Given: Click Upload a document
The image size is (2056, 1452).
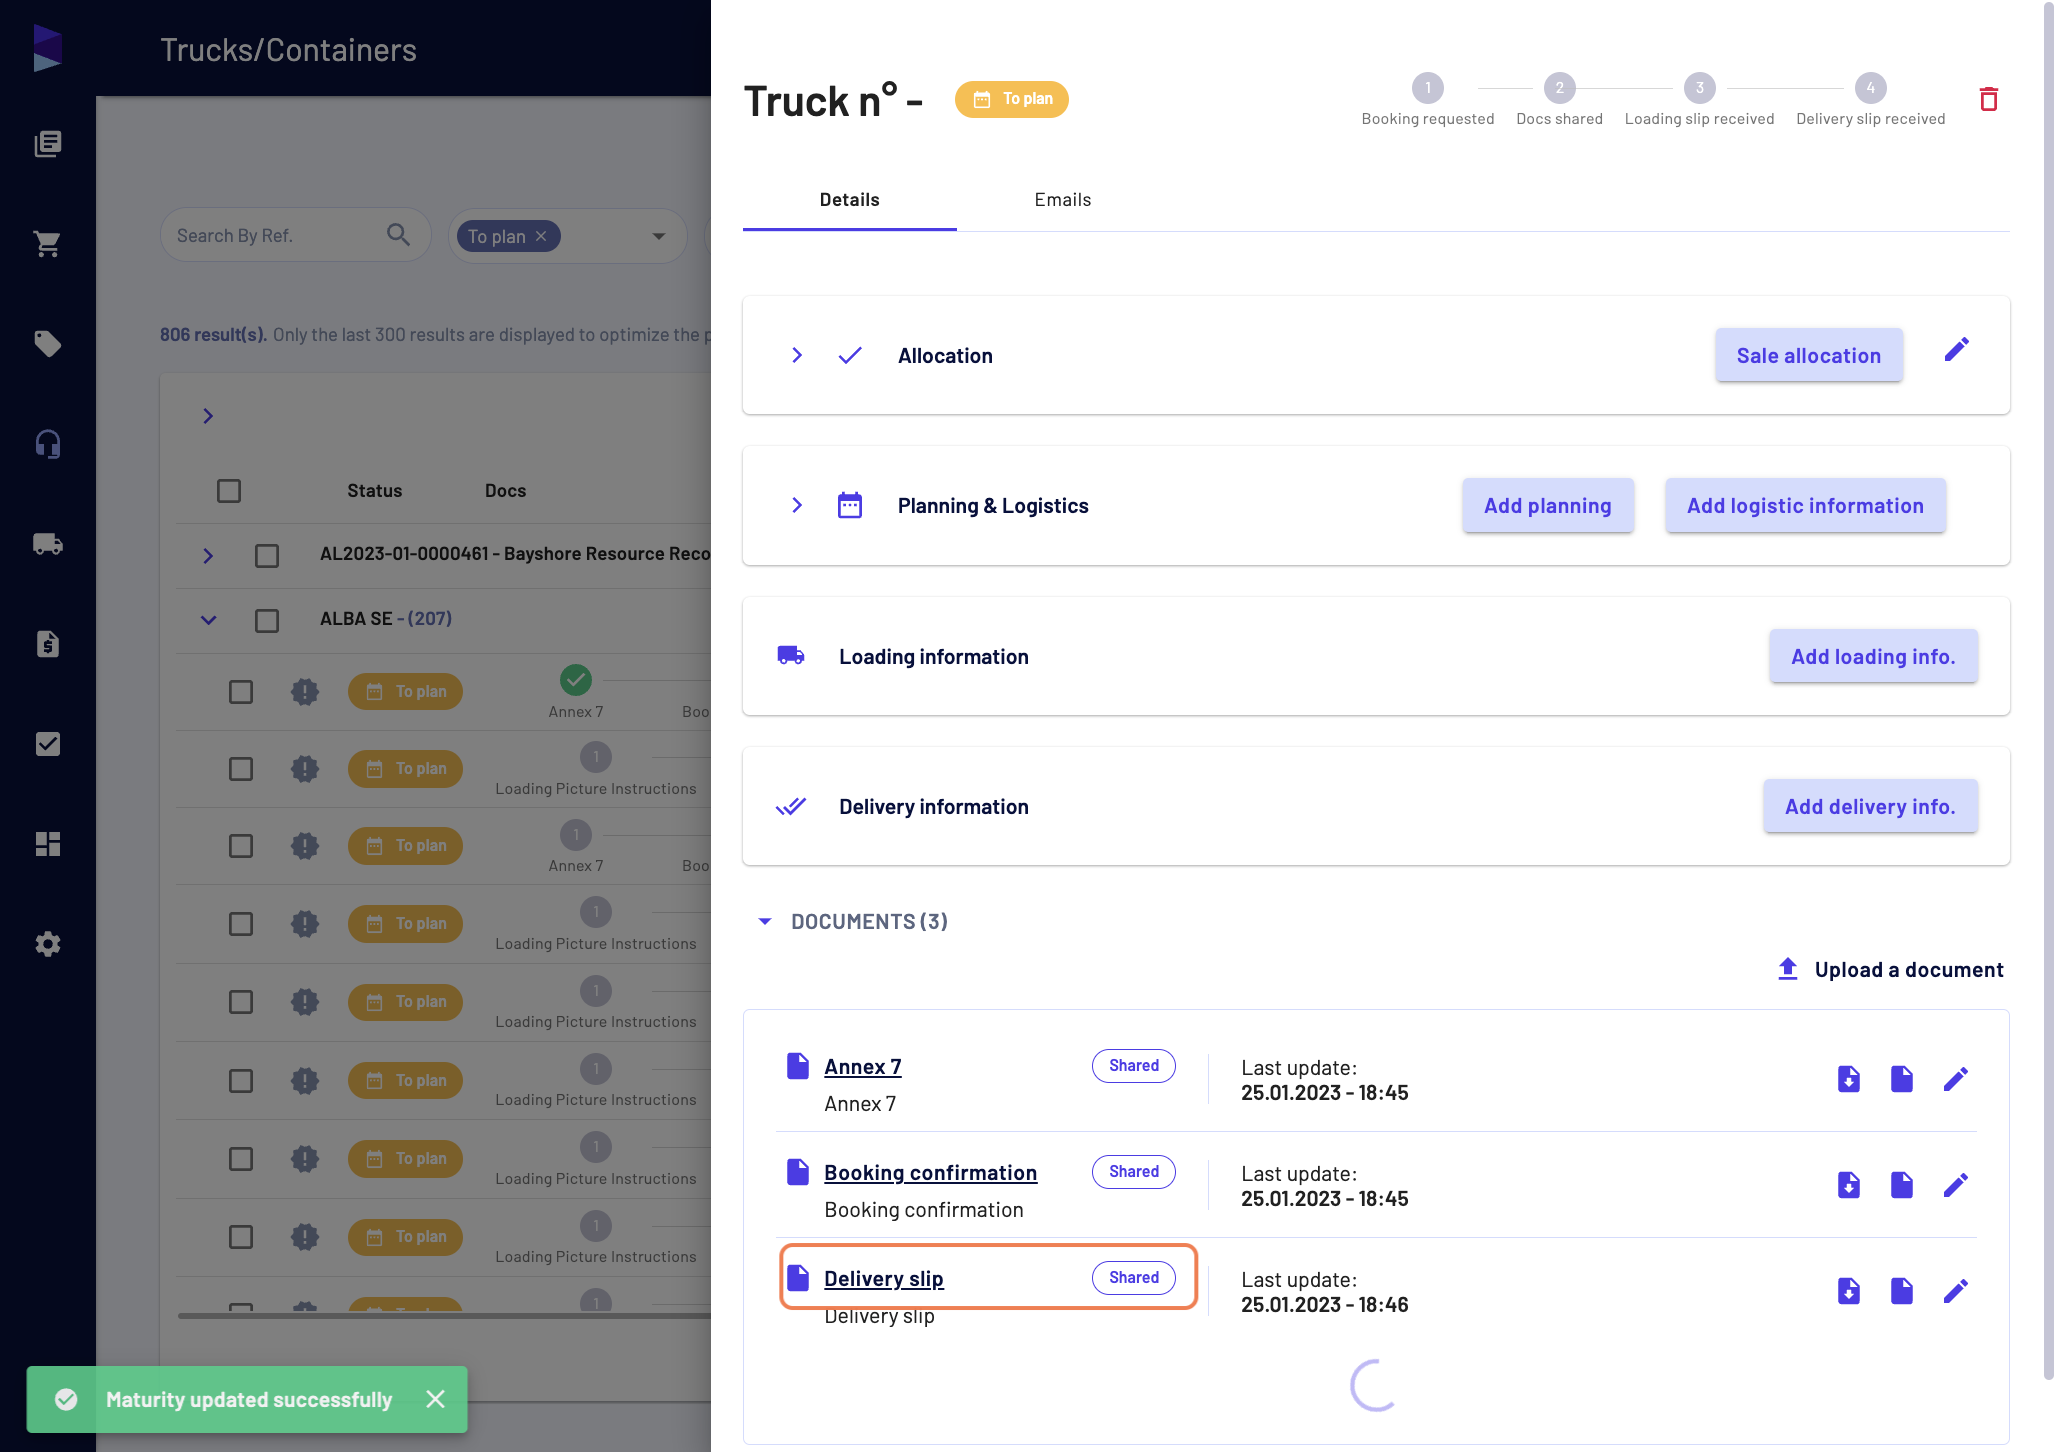Looking at the screenshot, I should coord(1889,969).
